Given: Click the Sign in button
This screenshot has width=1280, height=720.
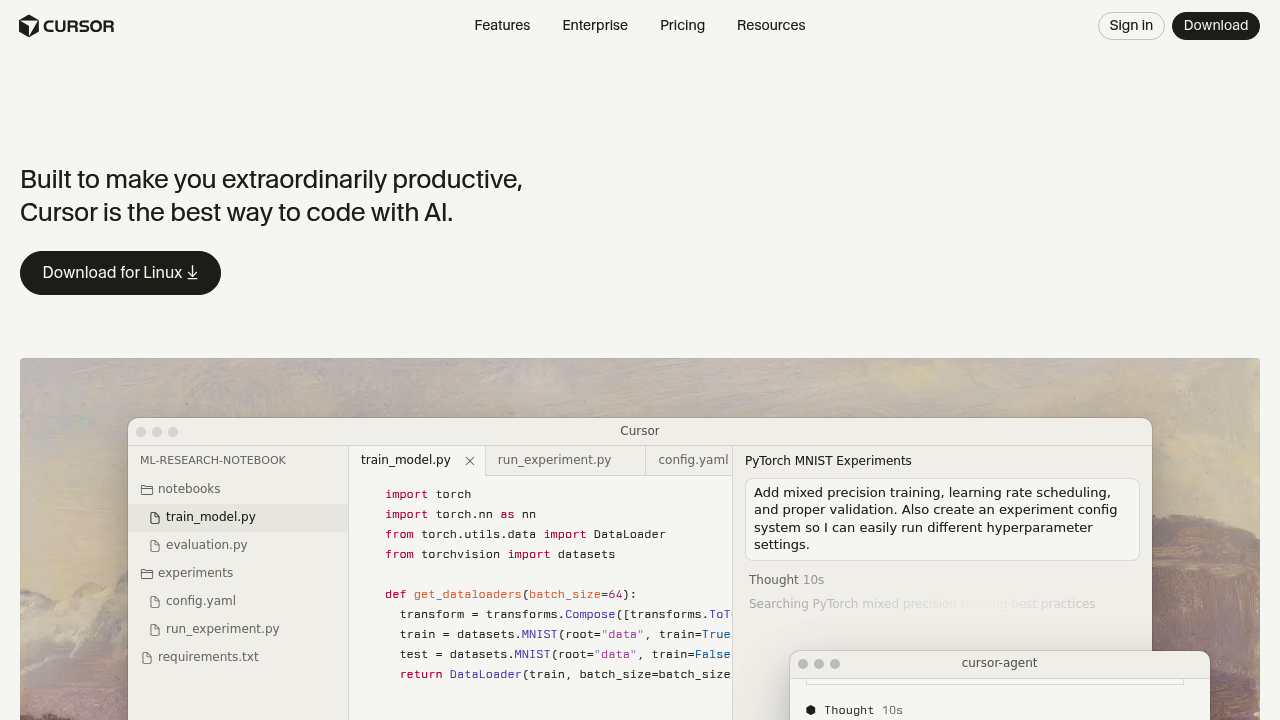Looking at the screenshot, I should coord(1130,26).
